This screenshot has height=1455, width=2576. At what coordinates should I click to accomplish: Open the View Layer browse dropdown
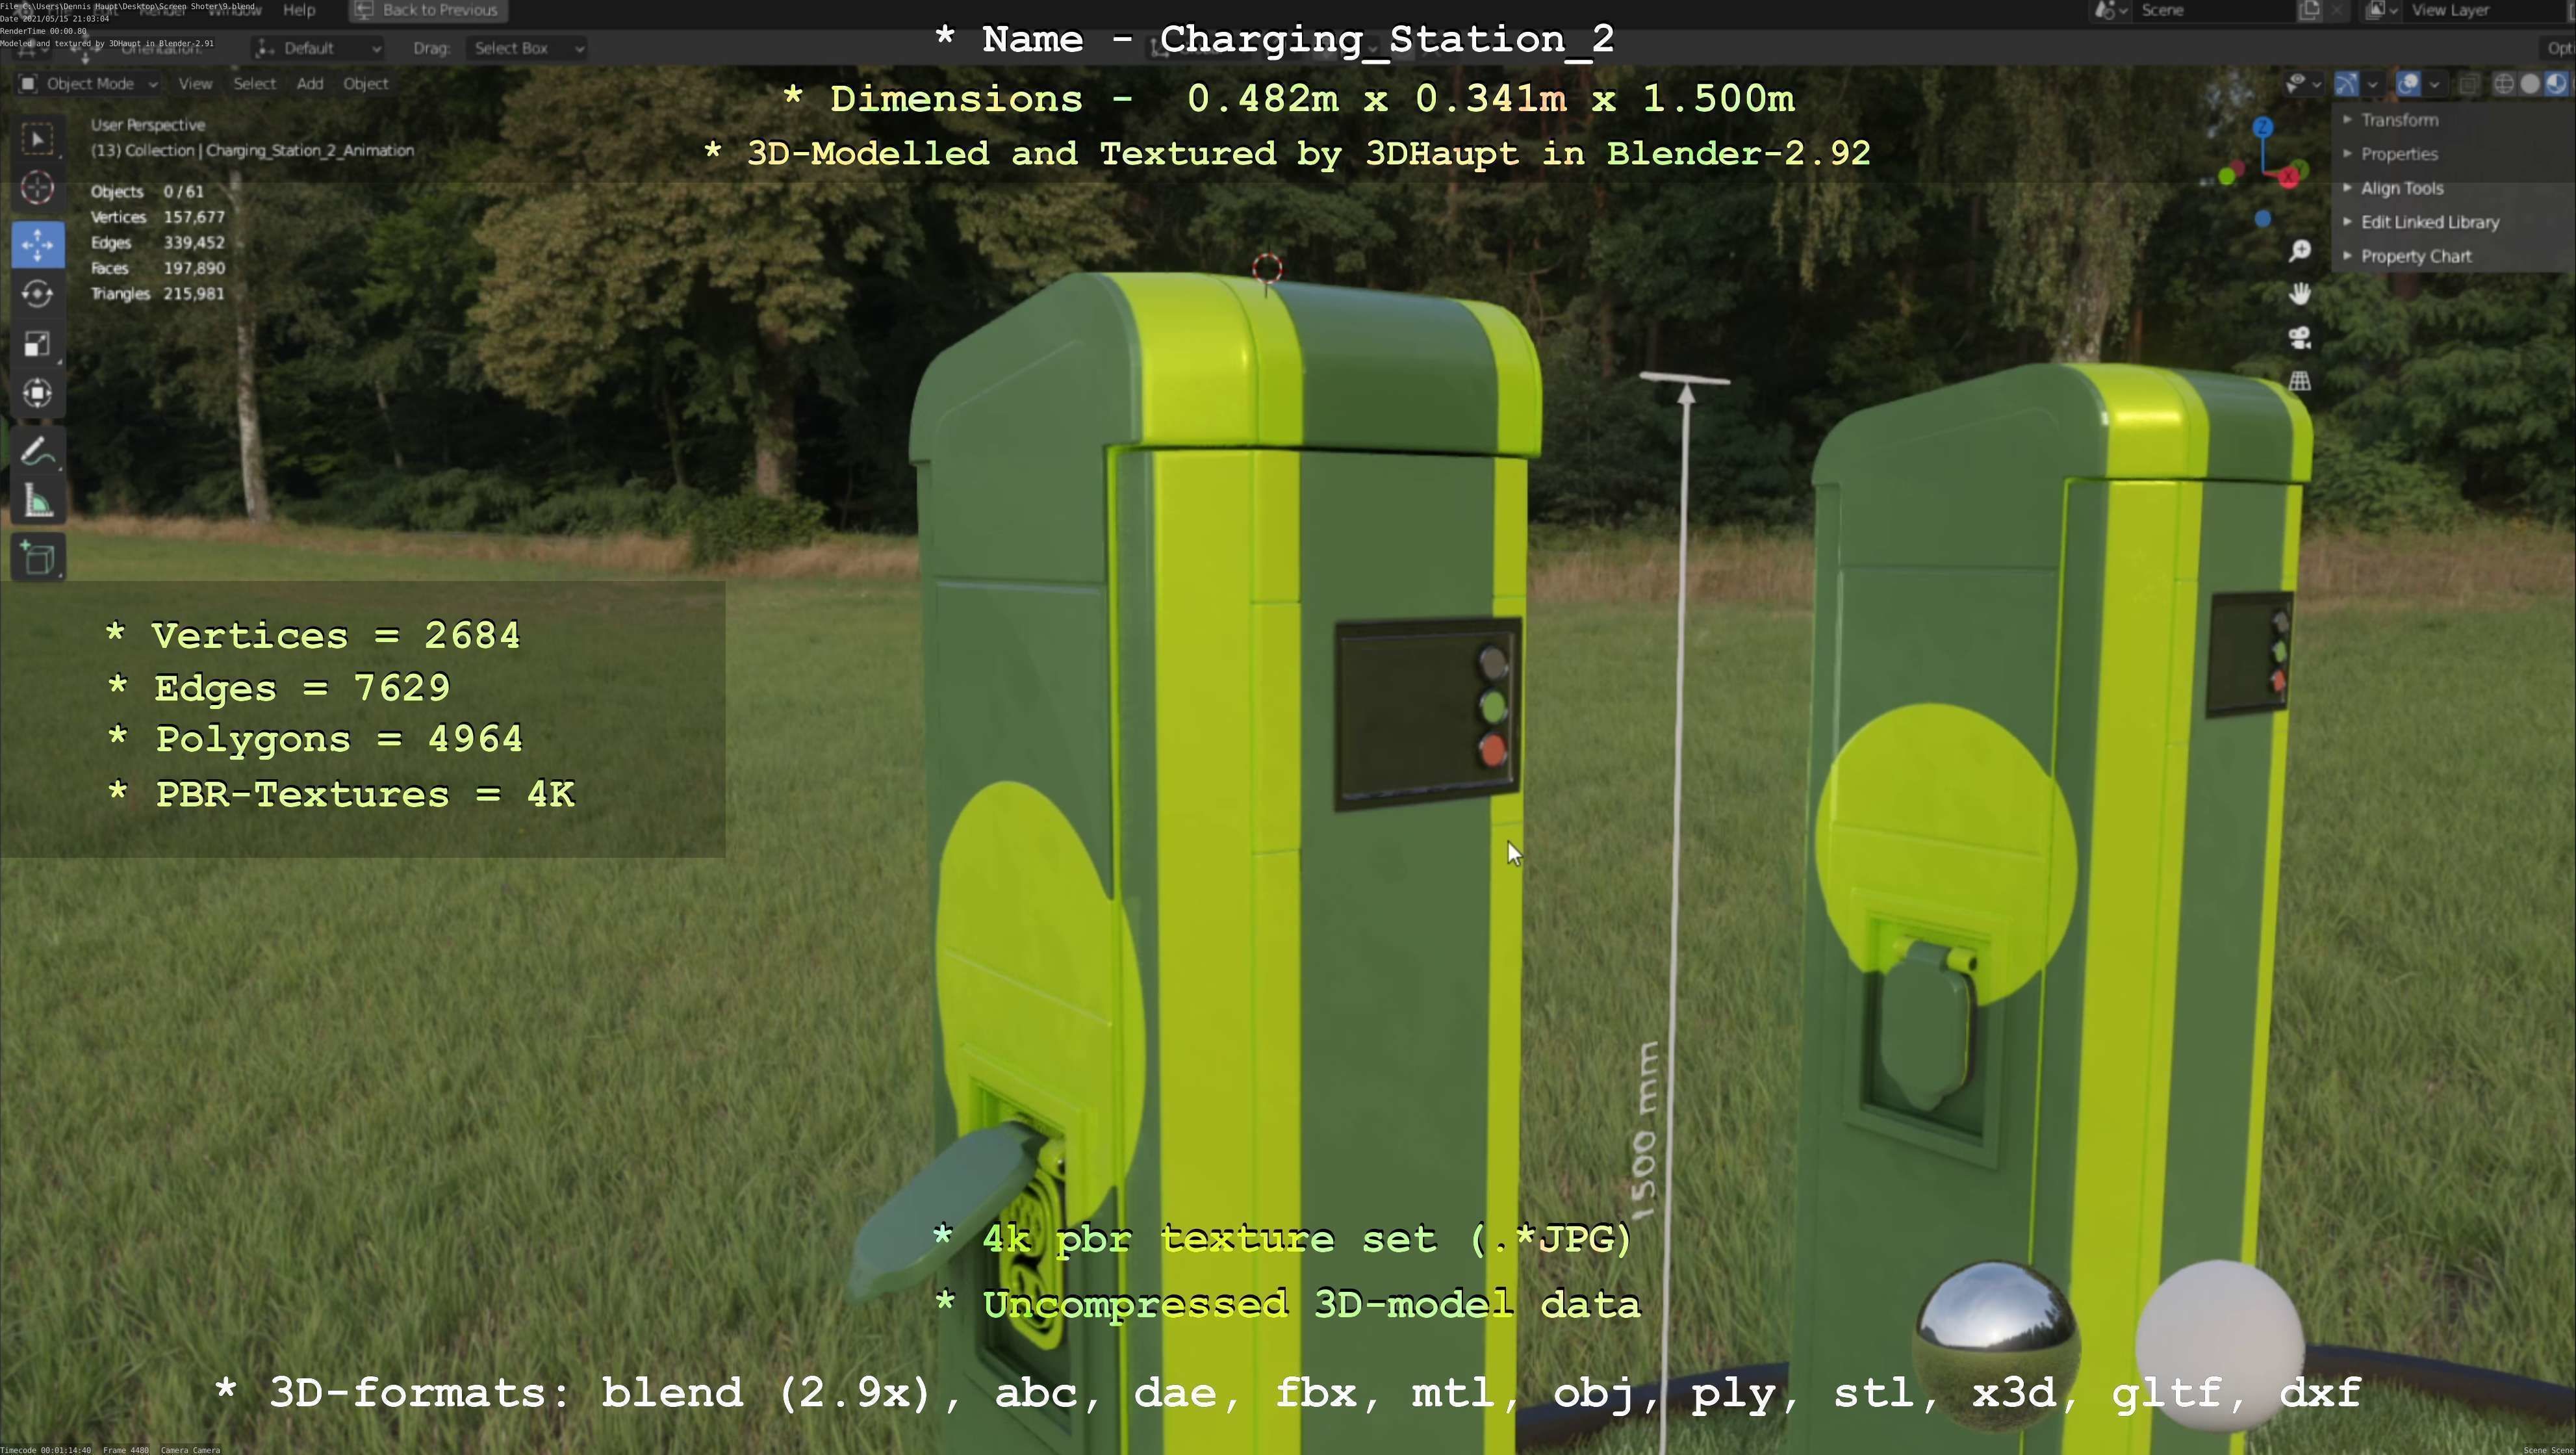pos(2381,10)
